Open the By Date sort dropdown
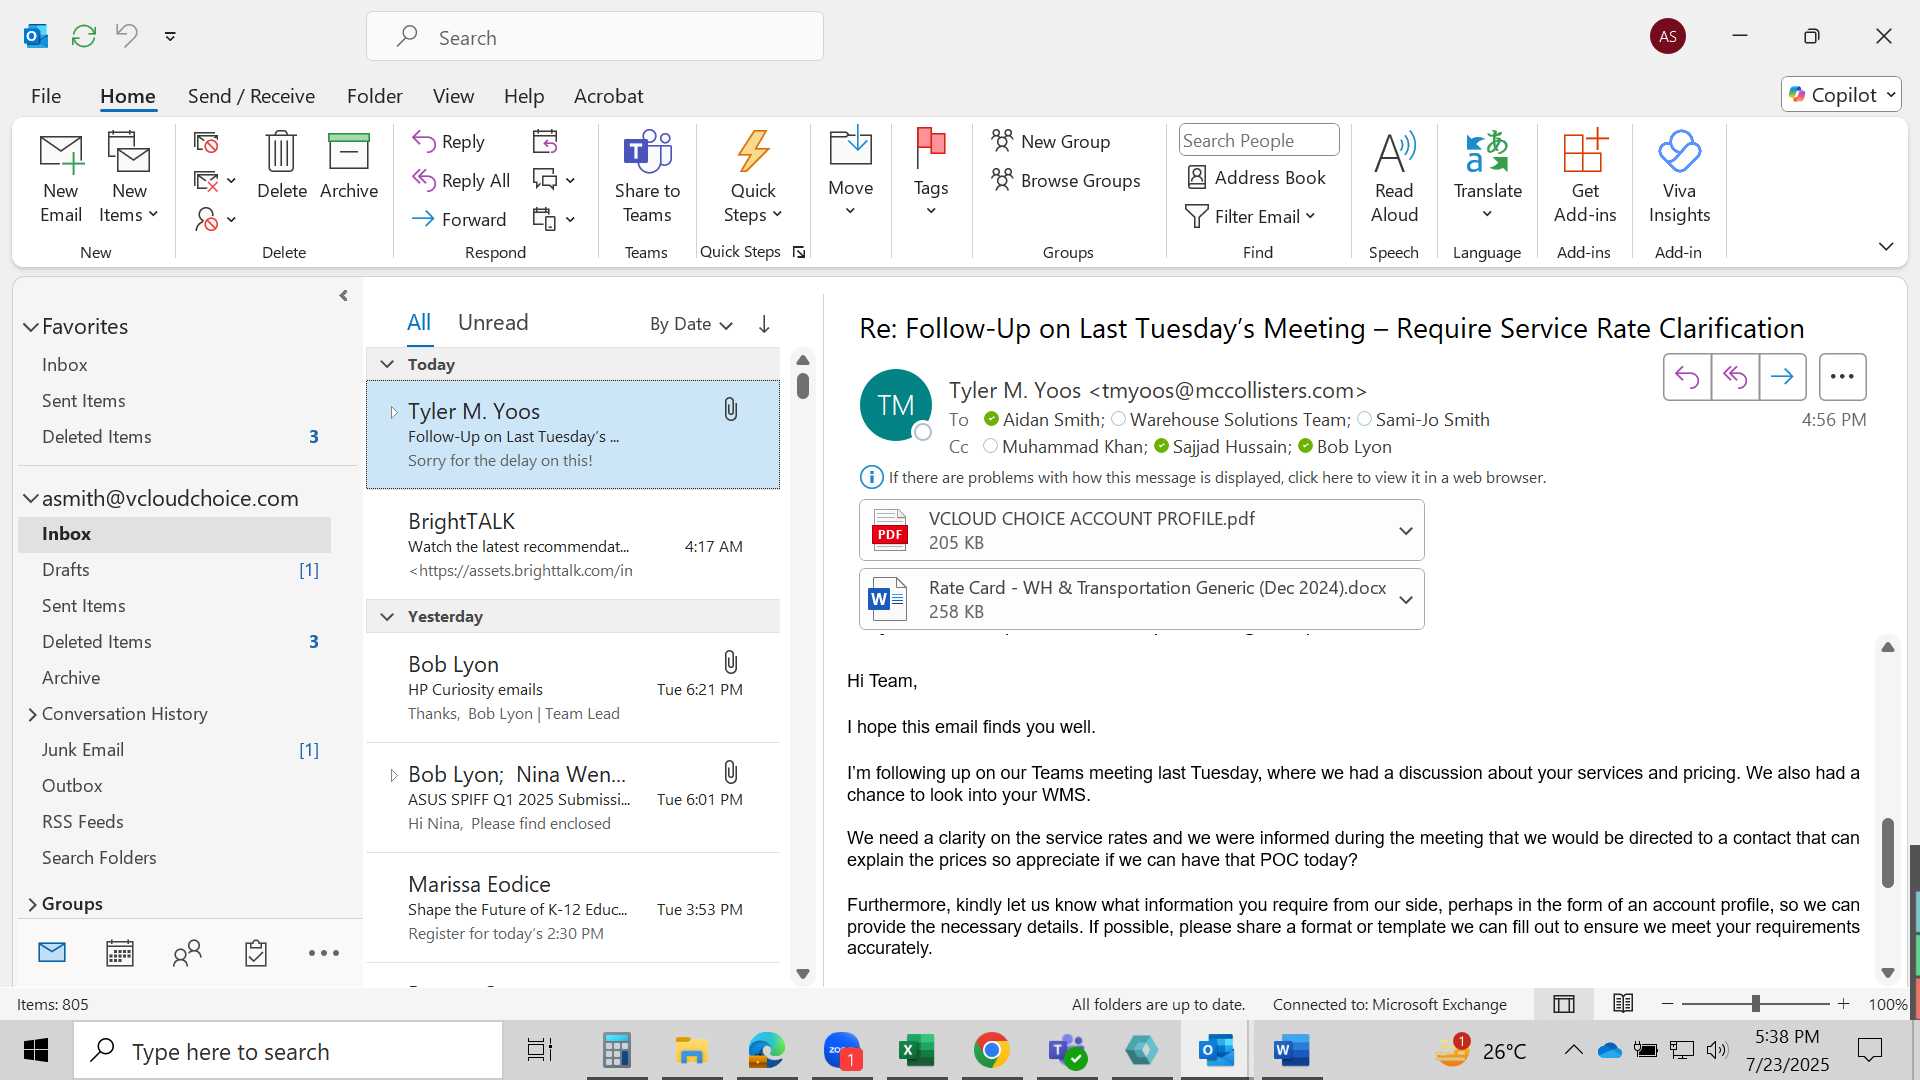Image resolution: width=1920 pixels, height=1080 pixels. (691, 324)
